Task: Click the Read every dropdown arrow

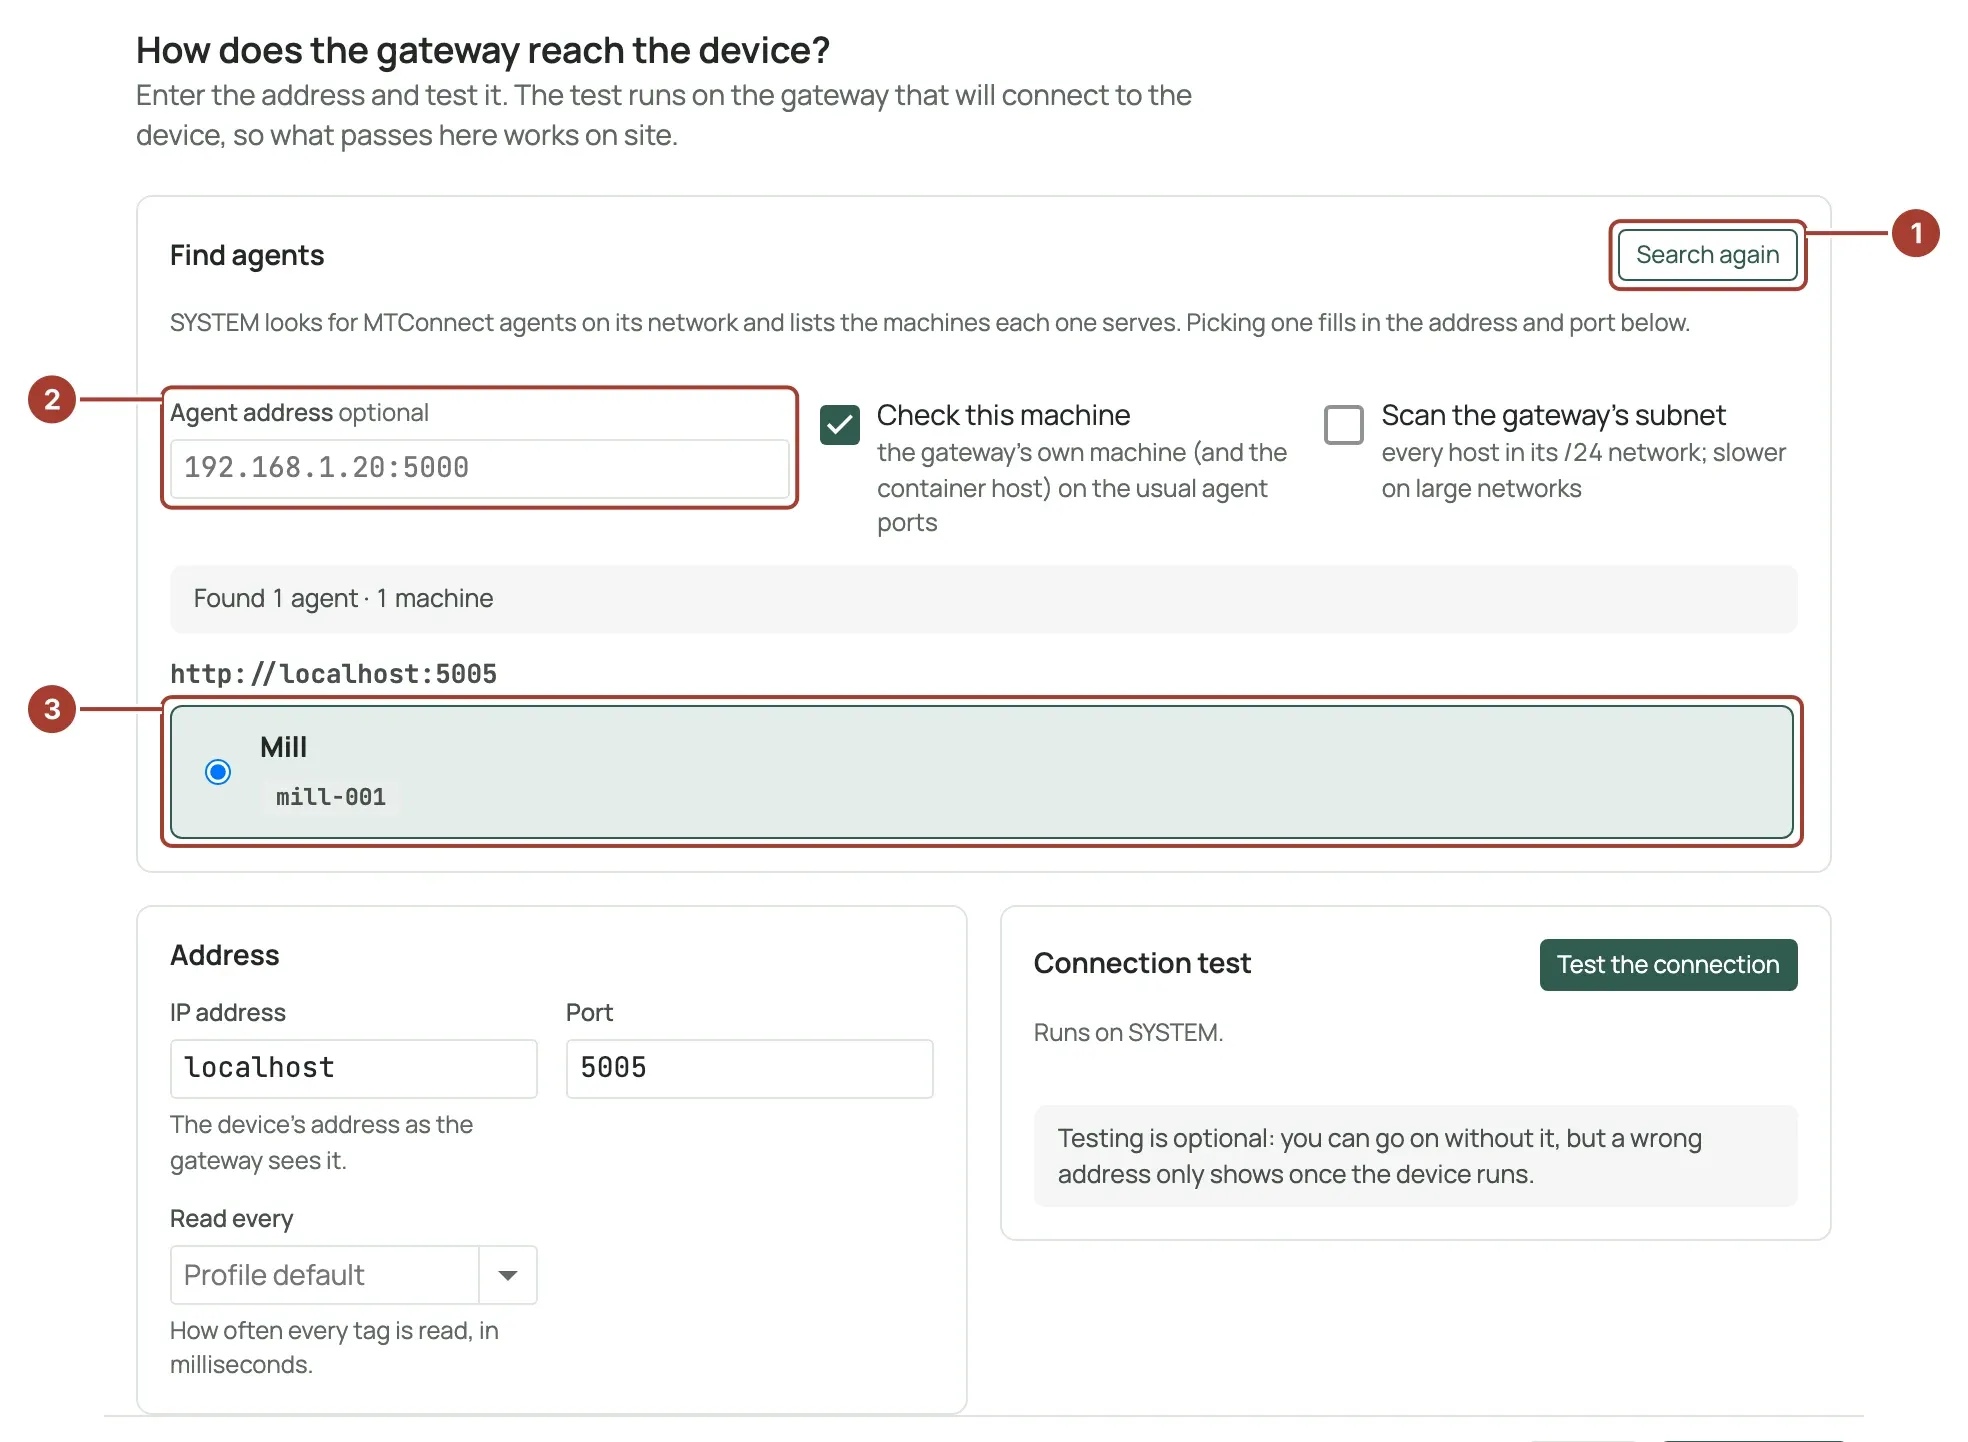Action: click(508, 1275)
